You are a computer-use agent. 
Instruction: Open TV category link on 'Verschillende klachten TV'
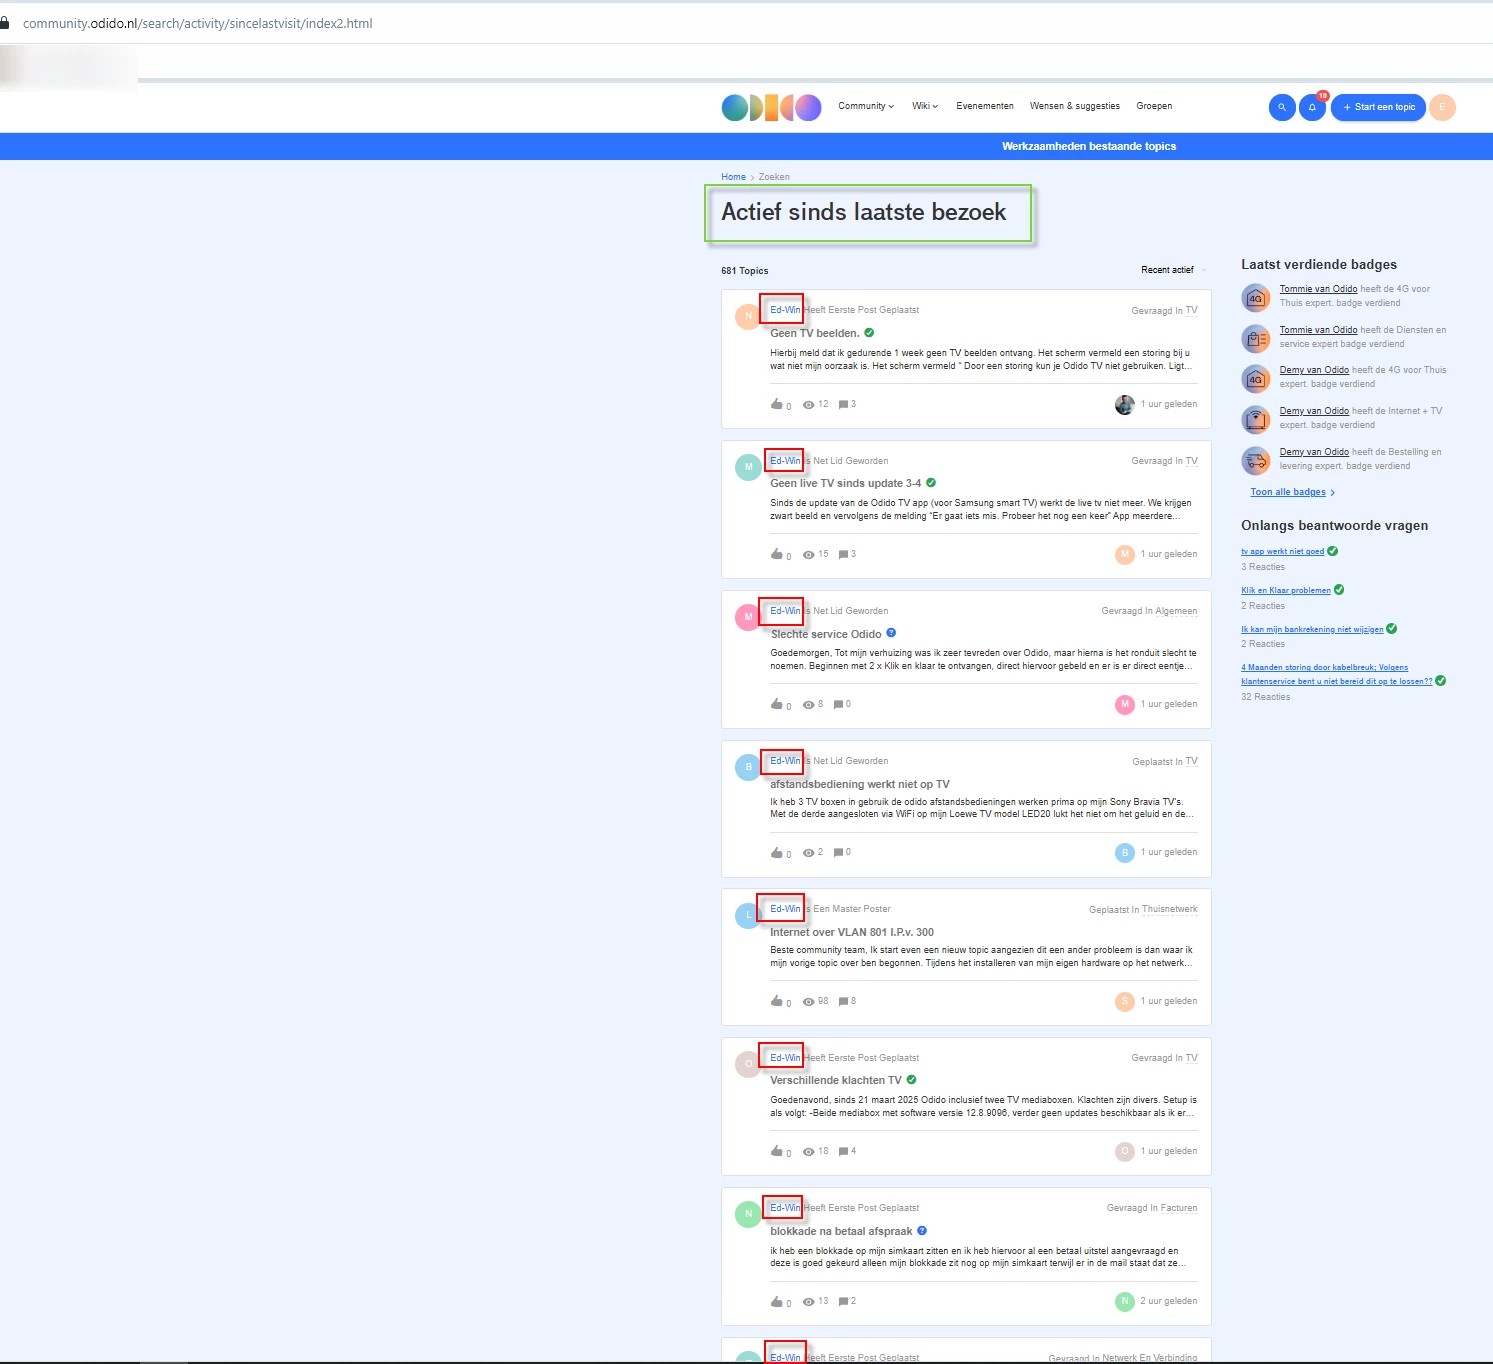point(1191,1058)
